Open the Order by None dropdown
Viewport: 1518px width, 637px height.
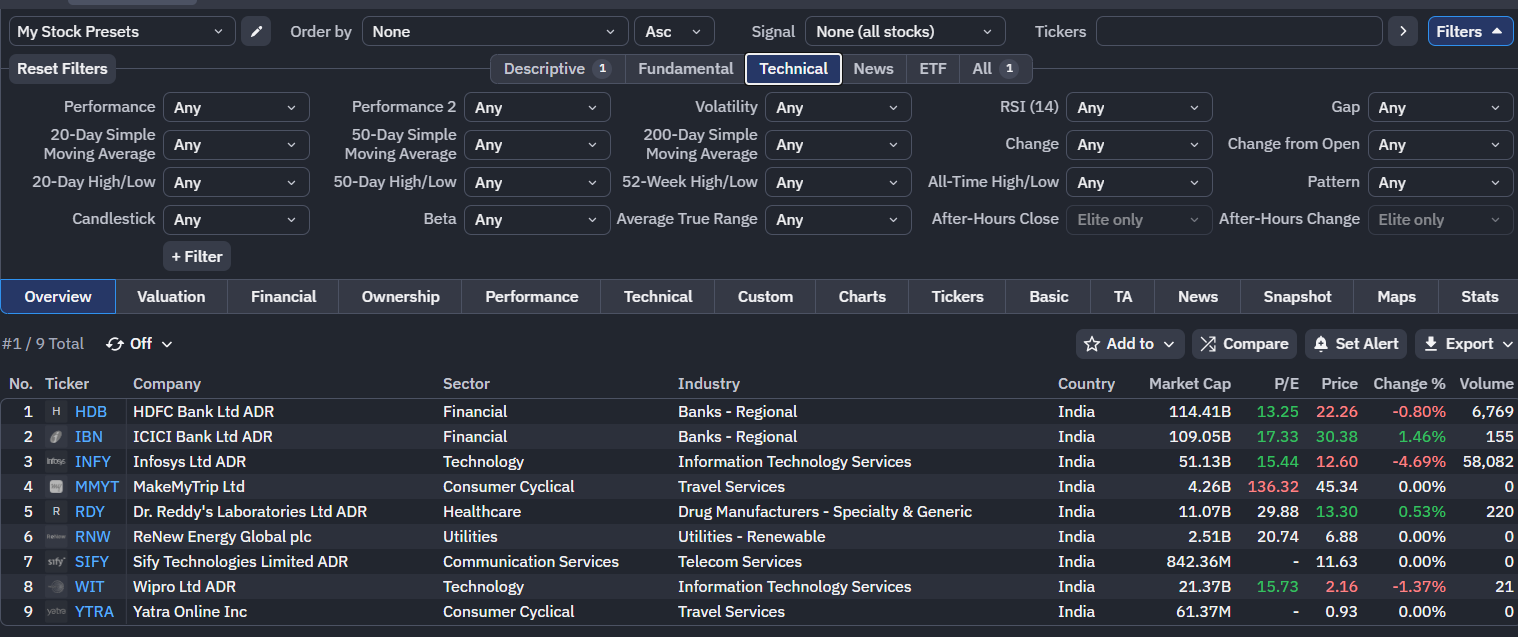[x=495, y=31]
